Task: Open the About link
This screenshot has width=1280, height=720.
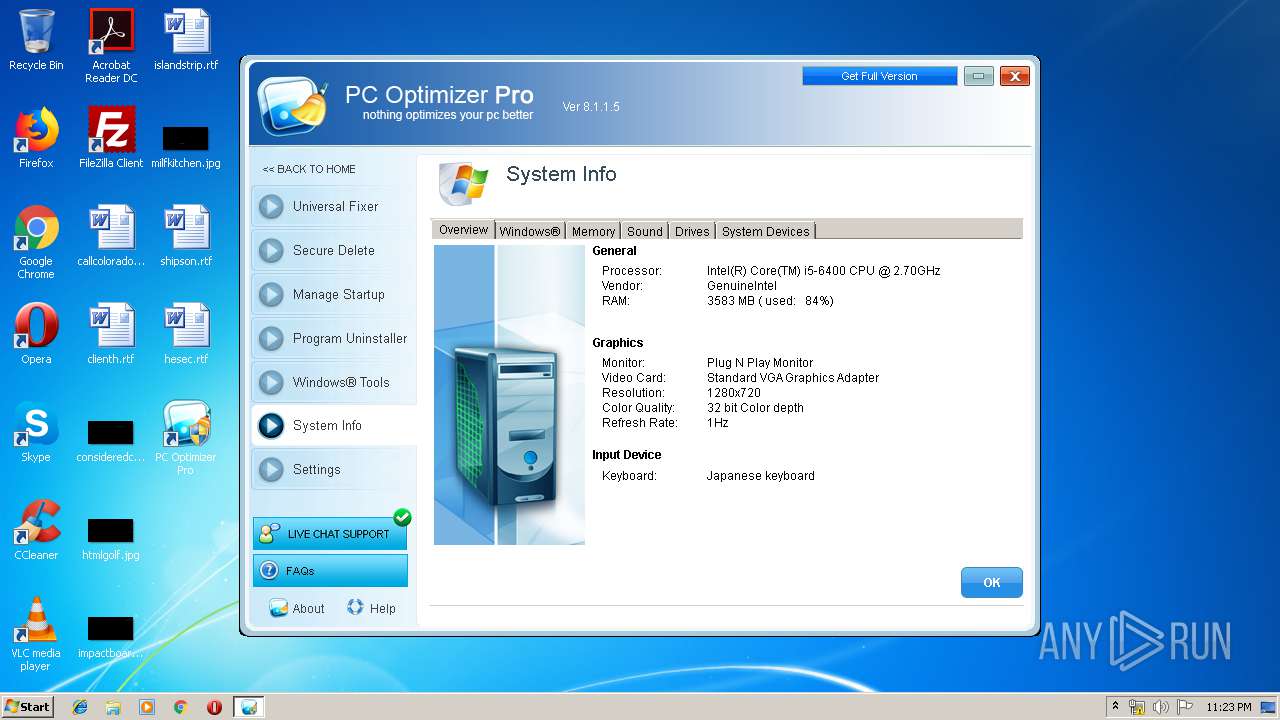Action: pyautogui.click(x=297, y=608)
